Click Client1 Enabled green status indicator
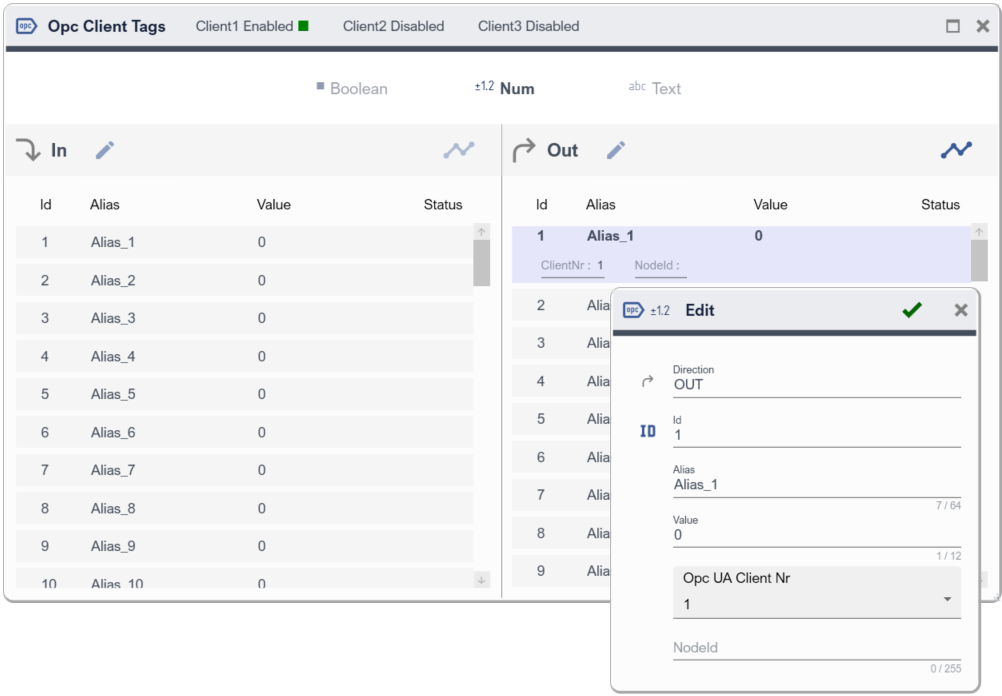 click(x=303, y=26)
